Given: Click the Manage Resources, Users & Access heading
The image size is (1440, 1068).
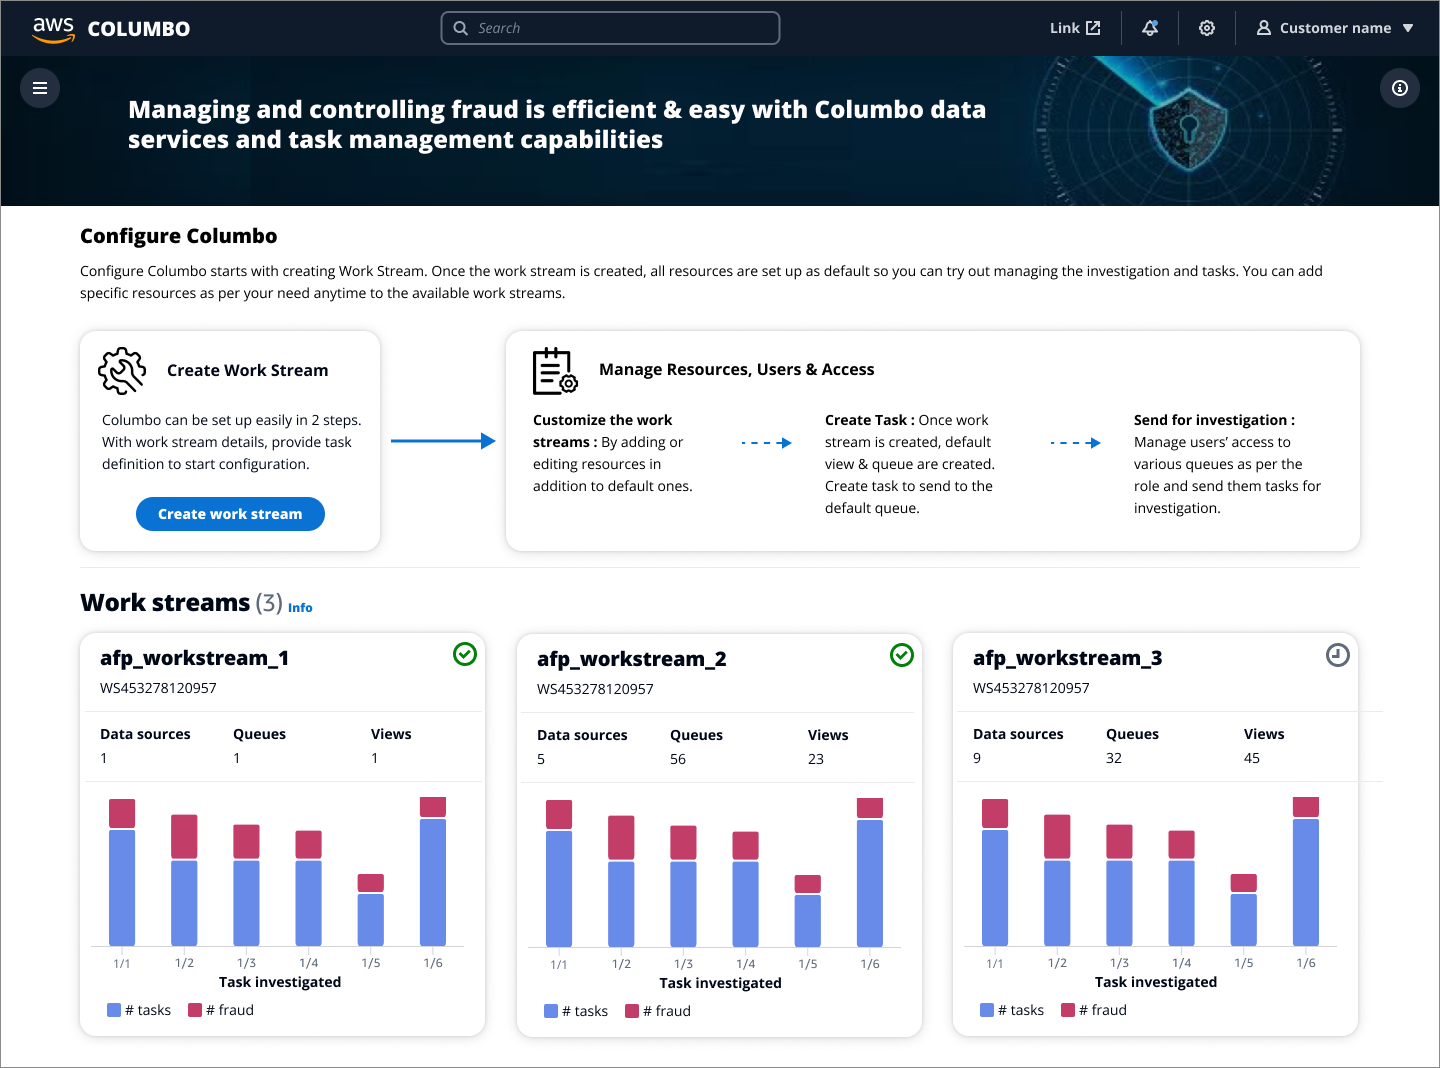Looking at the screenshot, I should [x=737, y=370].
